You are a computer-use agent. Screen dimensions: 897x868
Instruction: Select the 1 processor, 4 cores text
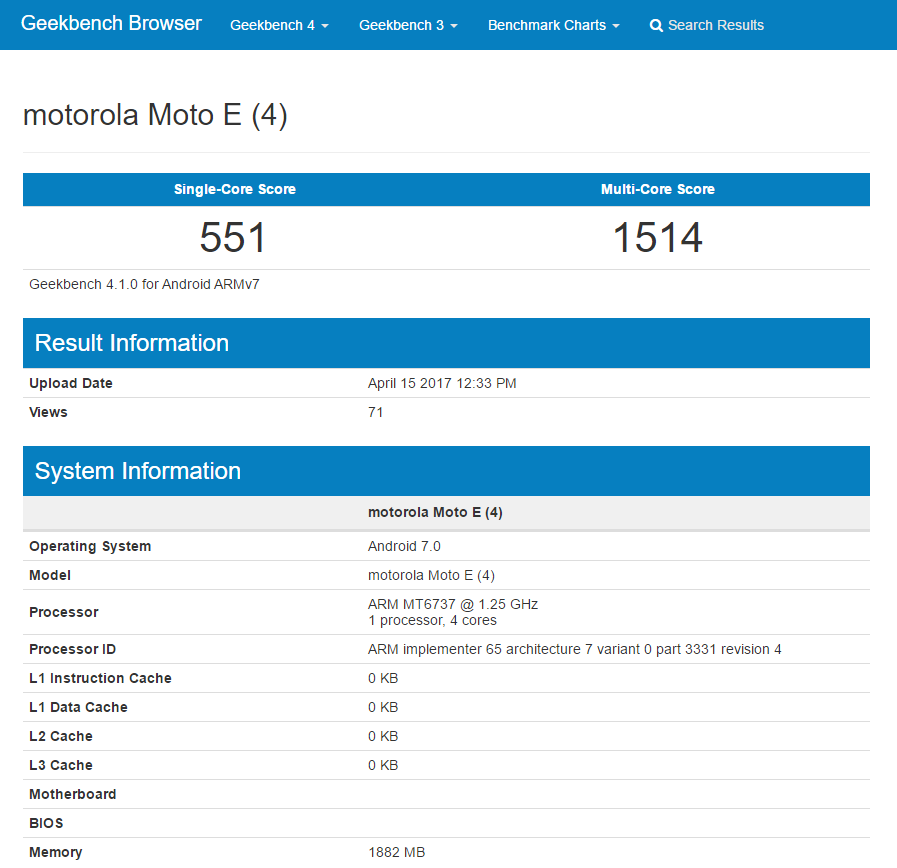pos(432,621)
